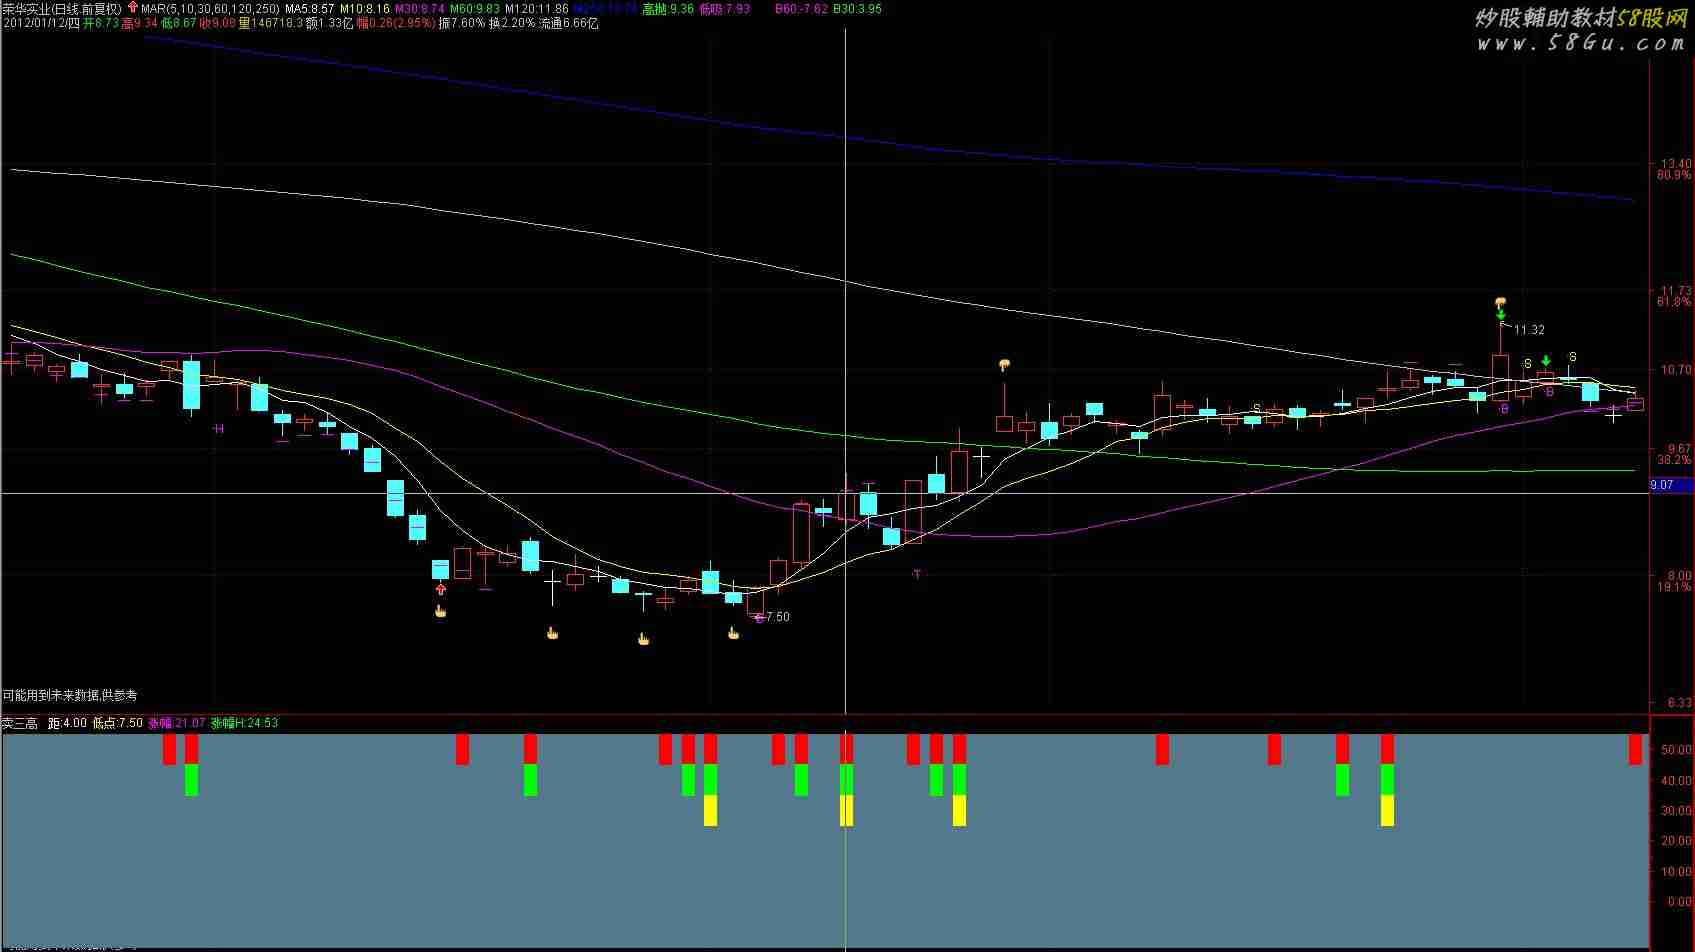Click the purple T marker below the candles
The width and height of the screenshot is (1695, 952).
917,574
